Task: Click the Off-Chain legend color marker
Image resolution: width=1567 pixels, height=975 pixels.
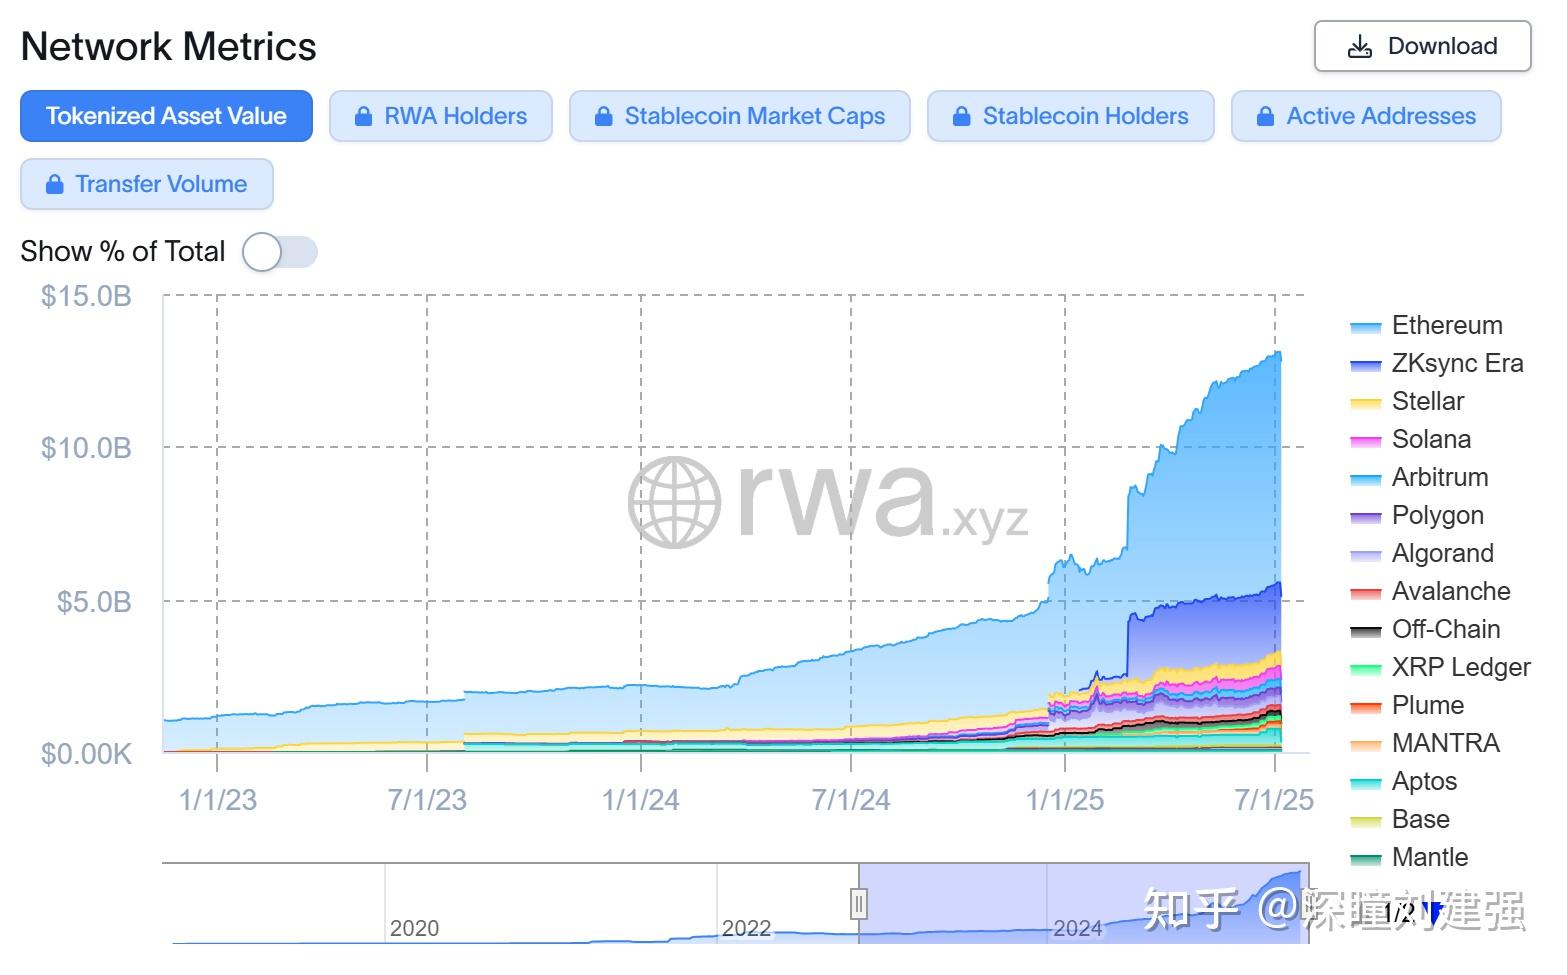Action: click(1366, 631)
